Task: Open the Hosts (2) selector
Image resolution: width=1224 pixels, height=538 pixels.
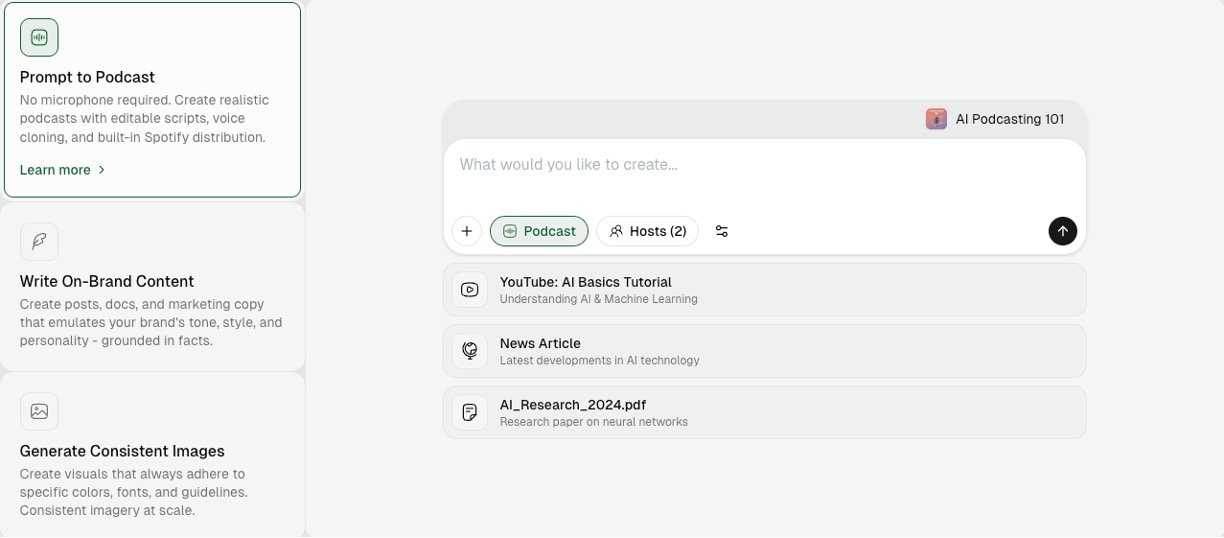Action: pyautogui.click(x=647, y=231)
